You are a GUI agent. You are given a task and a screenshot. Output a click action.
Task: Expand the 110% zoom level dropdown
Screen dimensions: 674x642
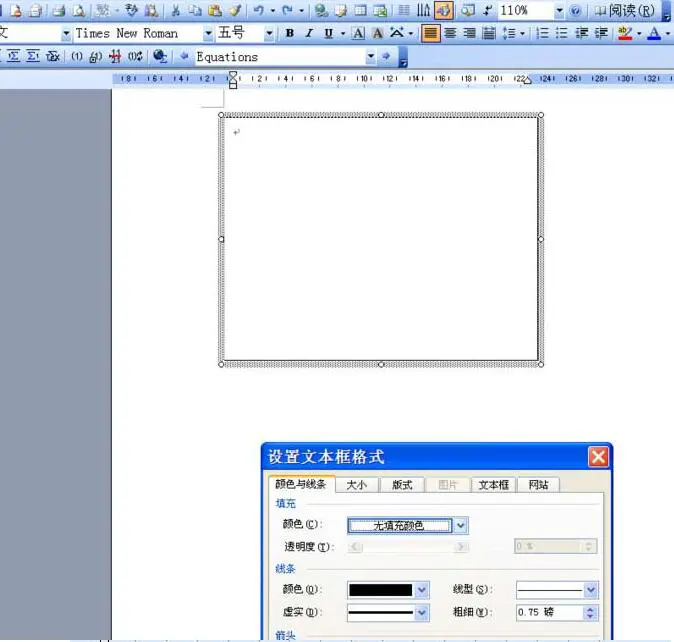click(x=559, y=11)
